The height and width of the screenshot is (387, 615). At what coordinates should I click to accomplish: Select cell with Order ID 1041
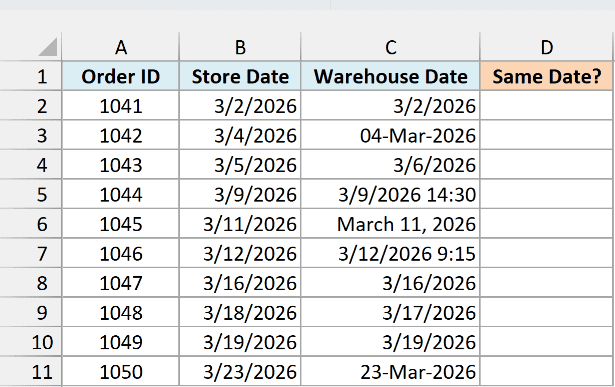[120, 106]
